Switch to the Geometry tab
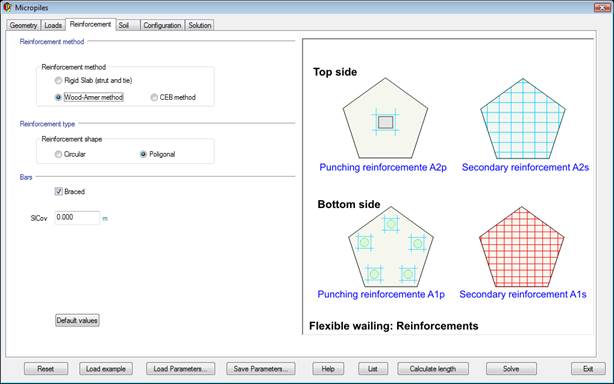Image resolution: width=614 pixels, height=384 pixels. coord(23,25)
